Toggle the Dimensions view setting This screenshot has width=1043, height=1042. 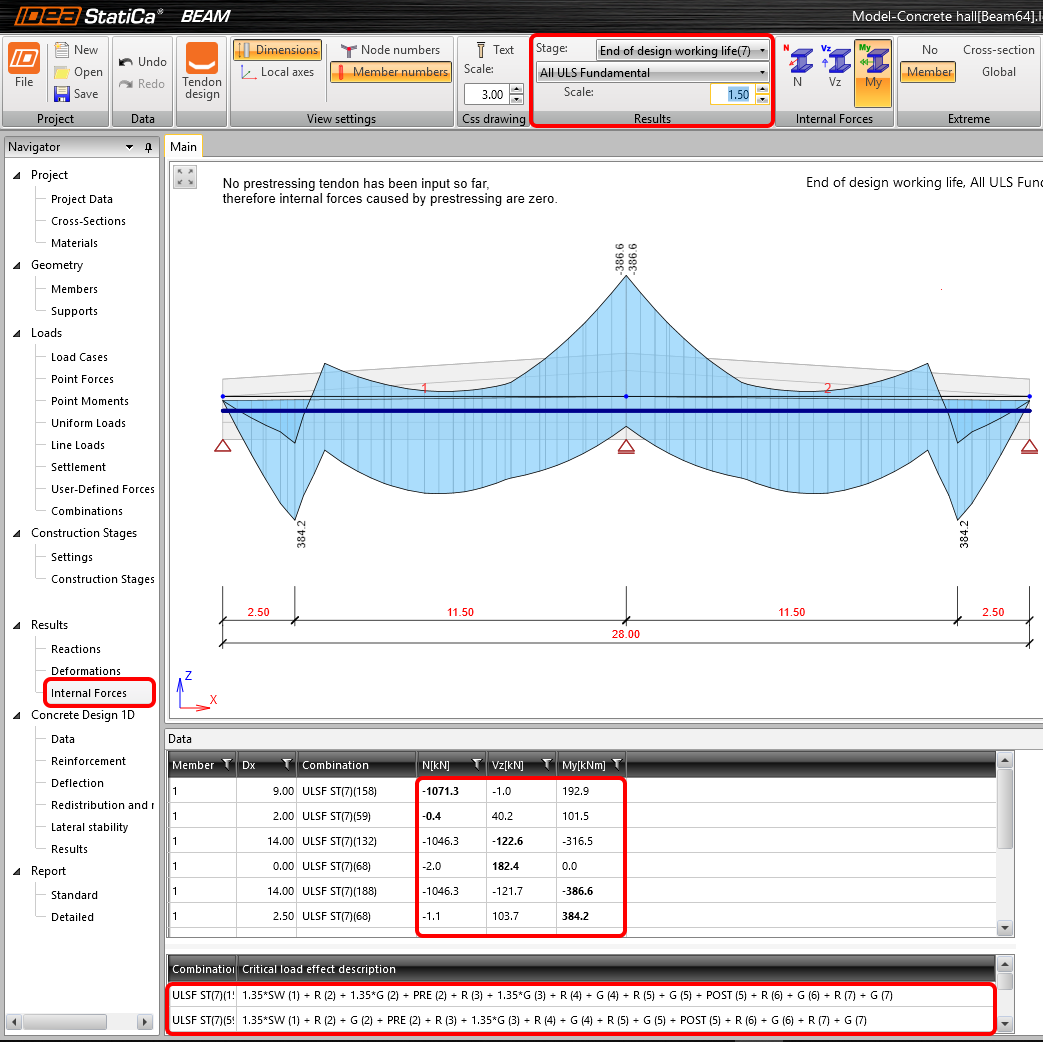[x=277, y=50]
